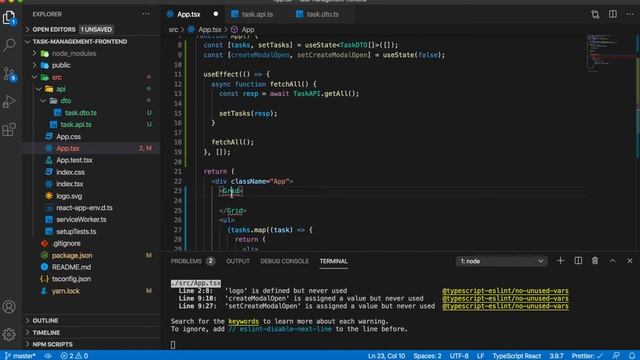Switch to the task.api.ts tab
Image resolution: width=640 pixels, height=360 pixels.
tap(257, 14)
